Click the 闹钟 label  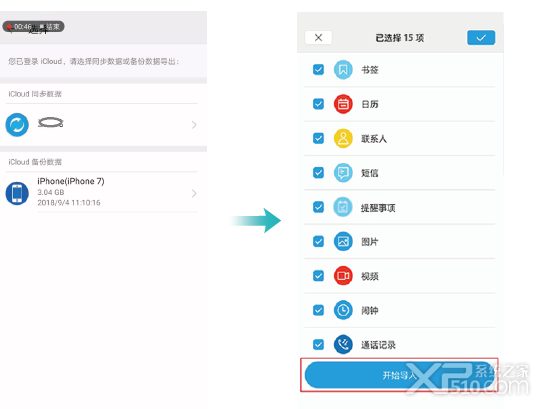pos(370,311)
